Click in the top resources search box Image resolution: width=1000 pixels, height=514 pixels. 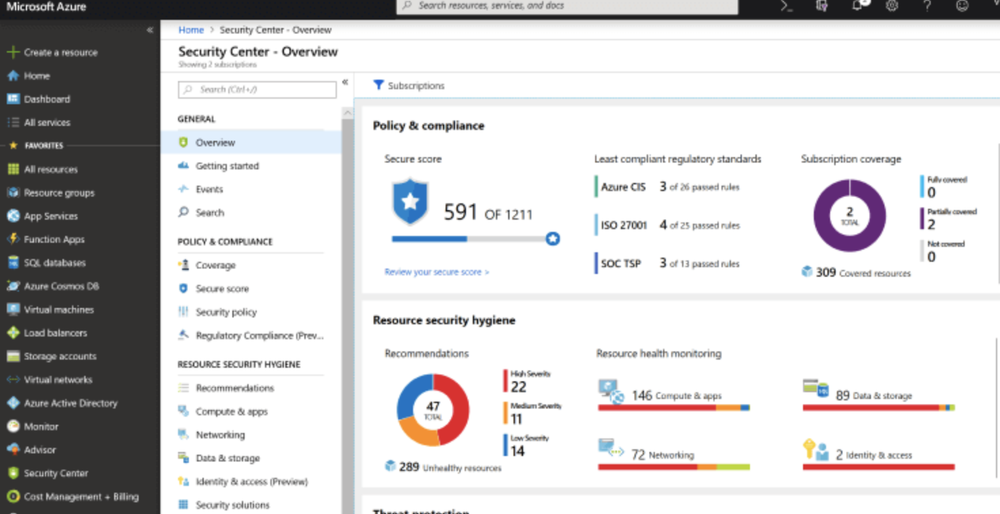click(567, 6)
